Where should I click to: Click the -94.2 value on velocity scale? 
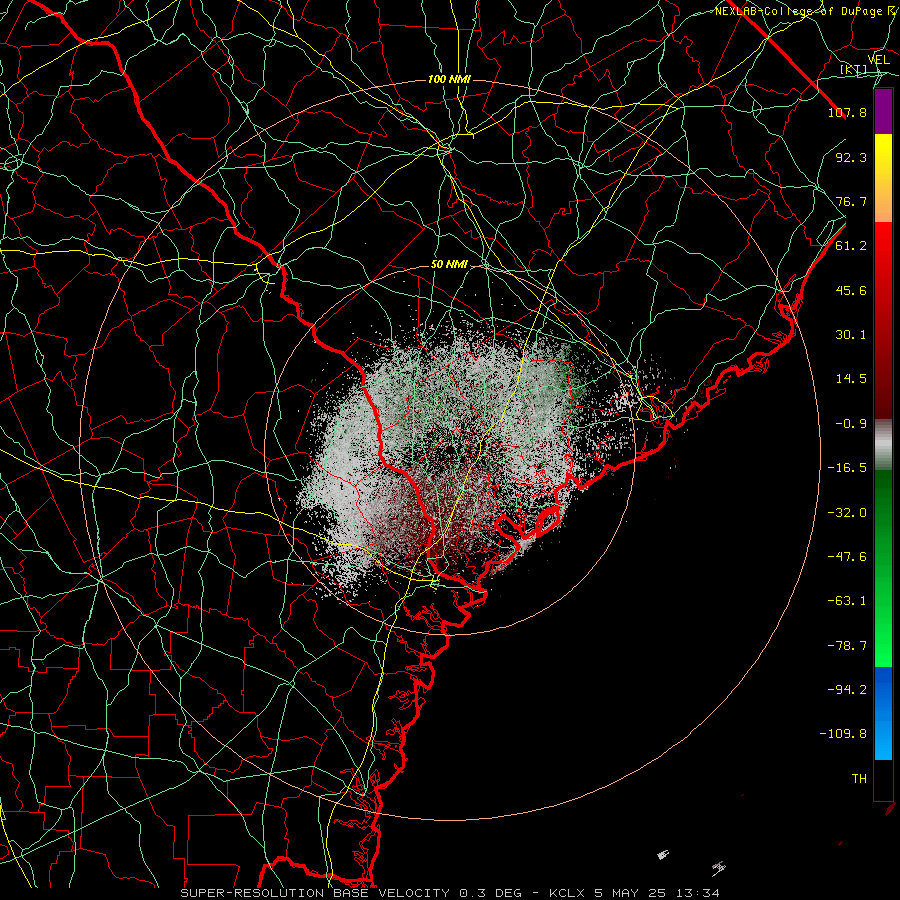pyautogui.click(x=847, y=690)
